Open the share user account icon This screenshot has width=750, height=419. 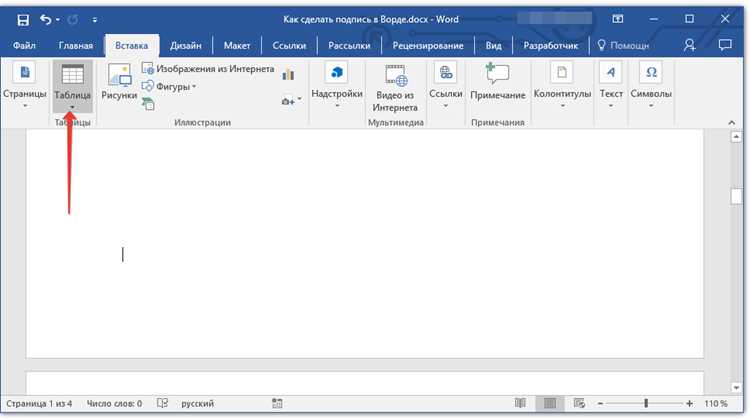689,45
